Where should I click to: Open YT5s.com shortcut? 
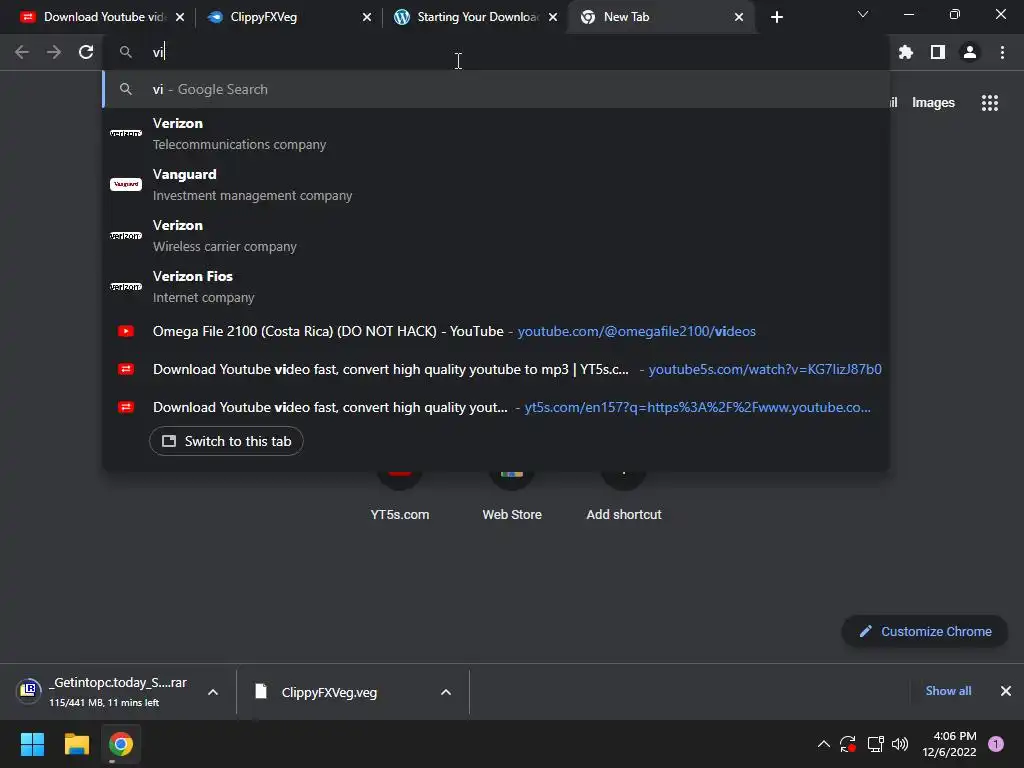point(400,496)
